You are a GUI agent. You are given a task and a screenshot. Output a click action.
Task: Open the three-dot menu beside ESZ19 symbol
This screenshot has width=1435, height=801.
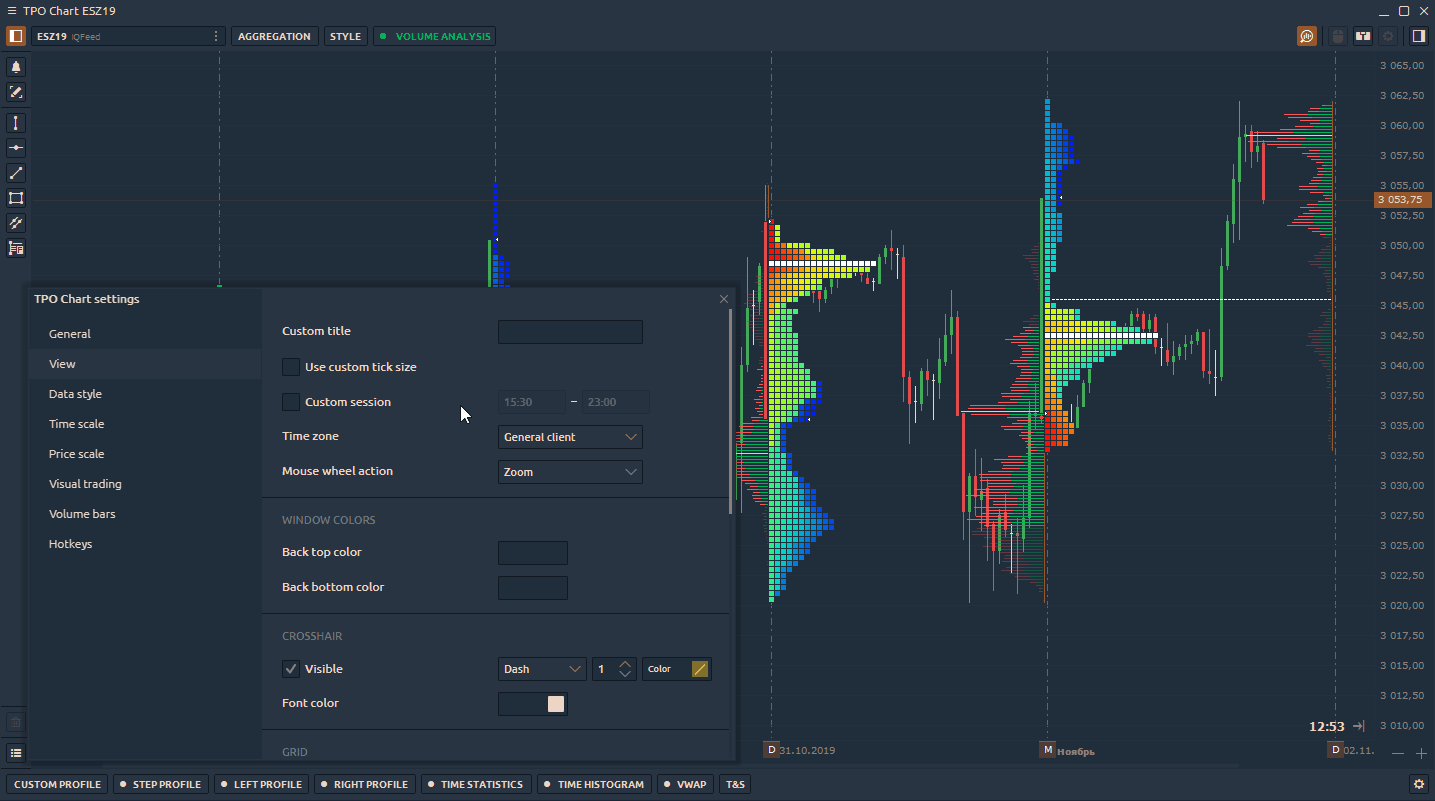[216, 36]
